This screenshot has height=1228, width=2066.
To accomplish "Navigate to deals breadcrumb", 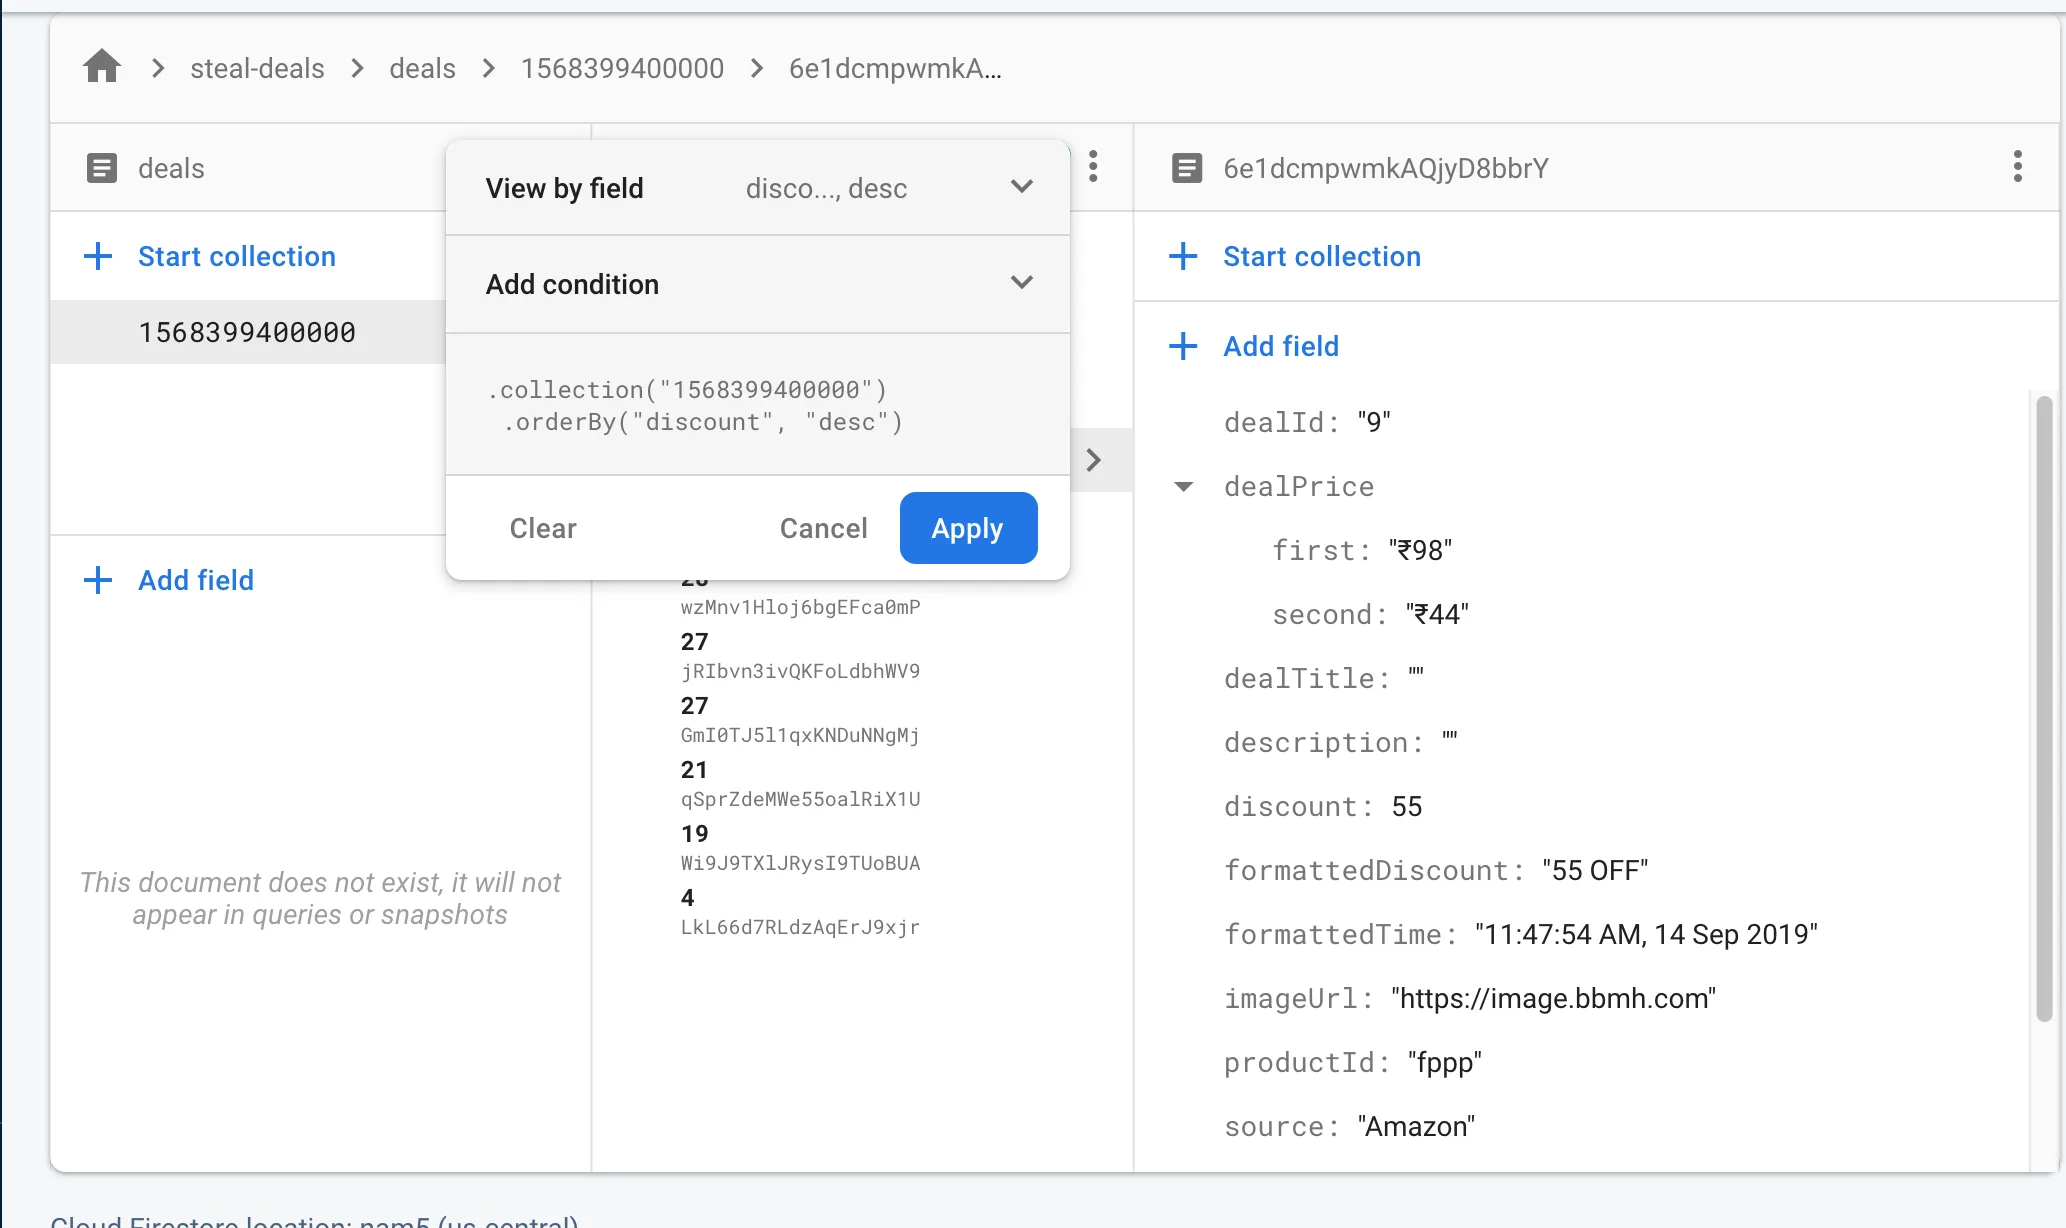I will 422,68.
